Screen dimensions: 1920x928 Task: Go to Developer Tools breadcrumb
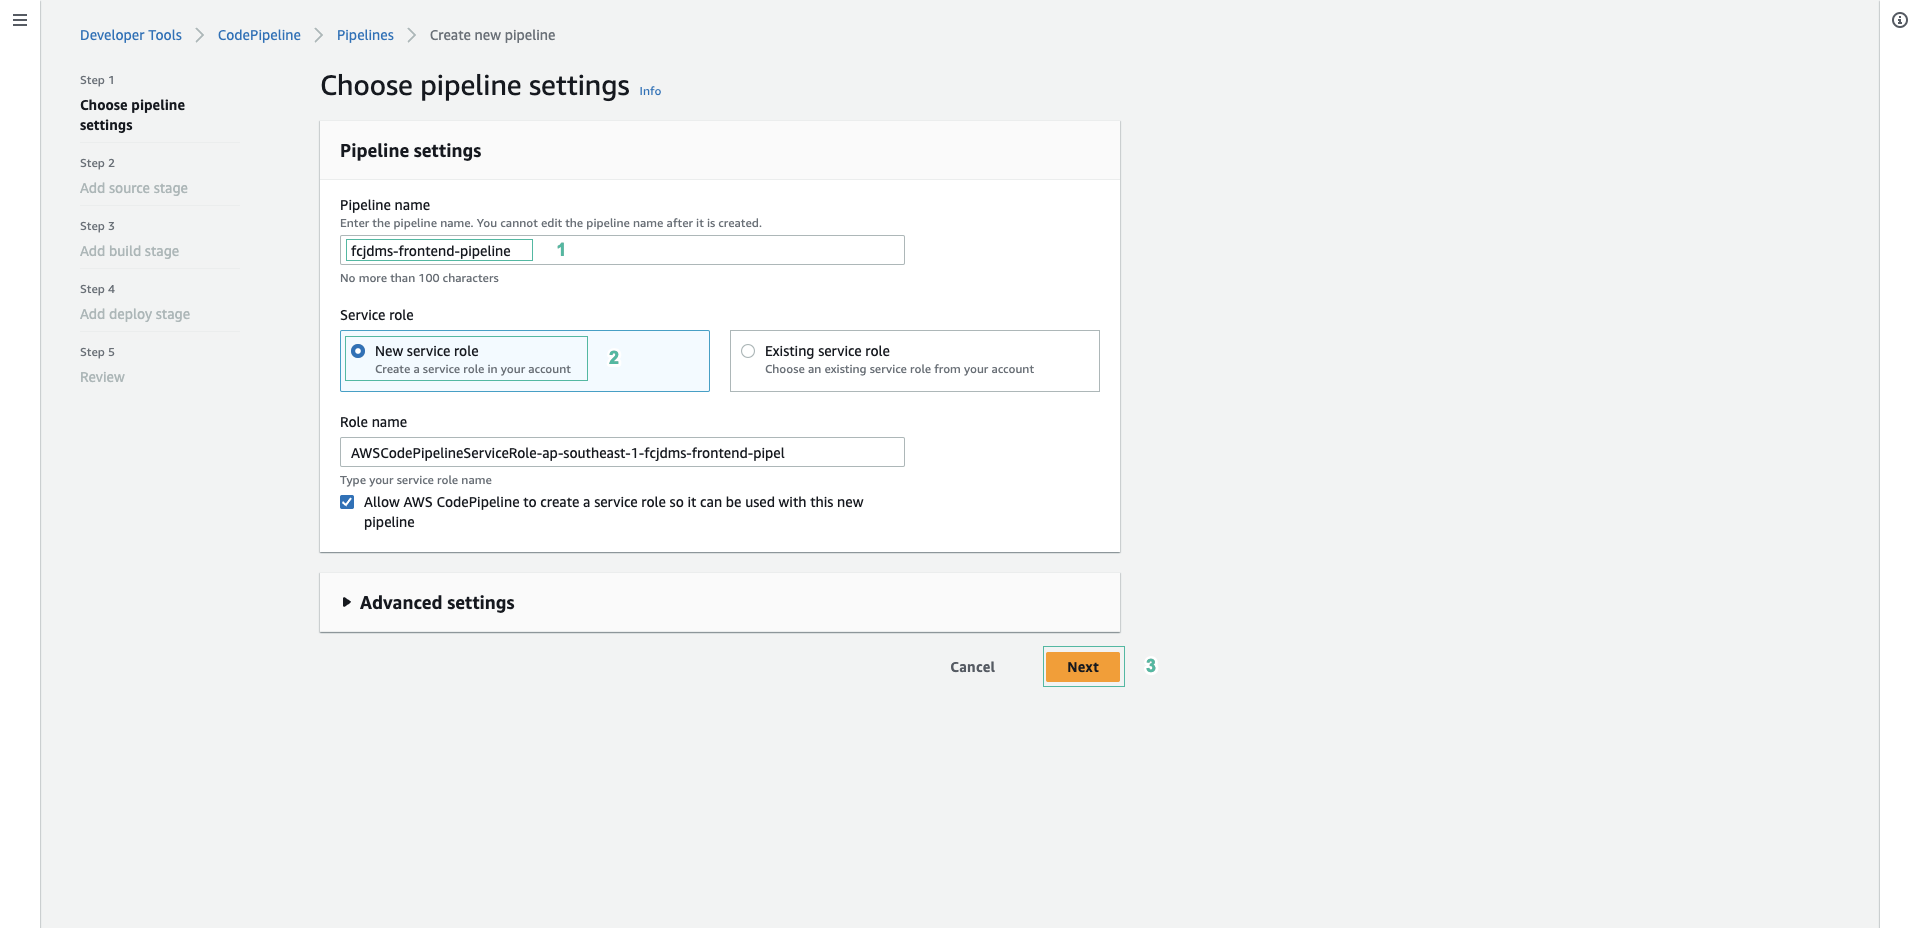click(131, 35)
